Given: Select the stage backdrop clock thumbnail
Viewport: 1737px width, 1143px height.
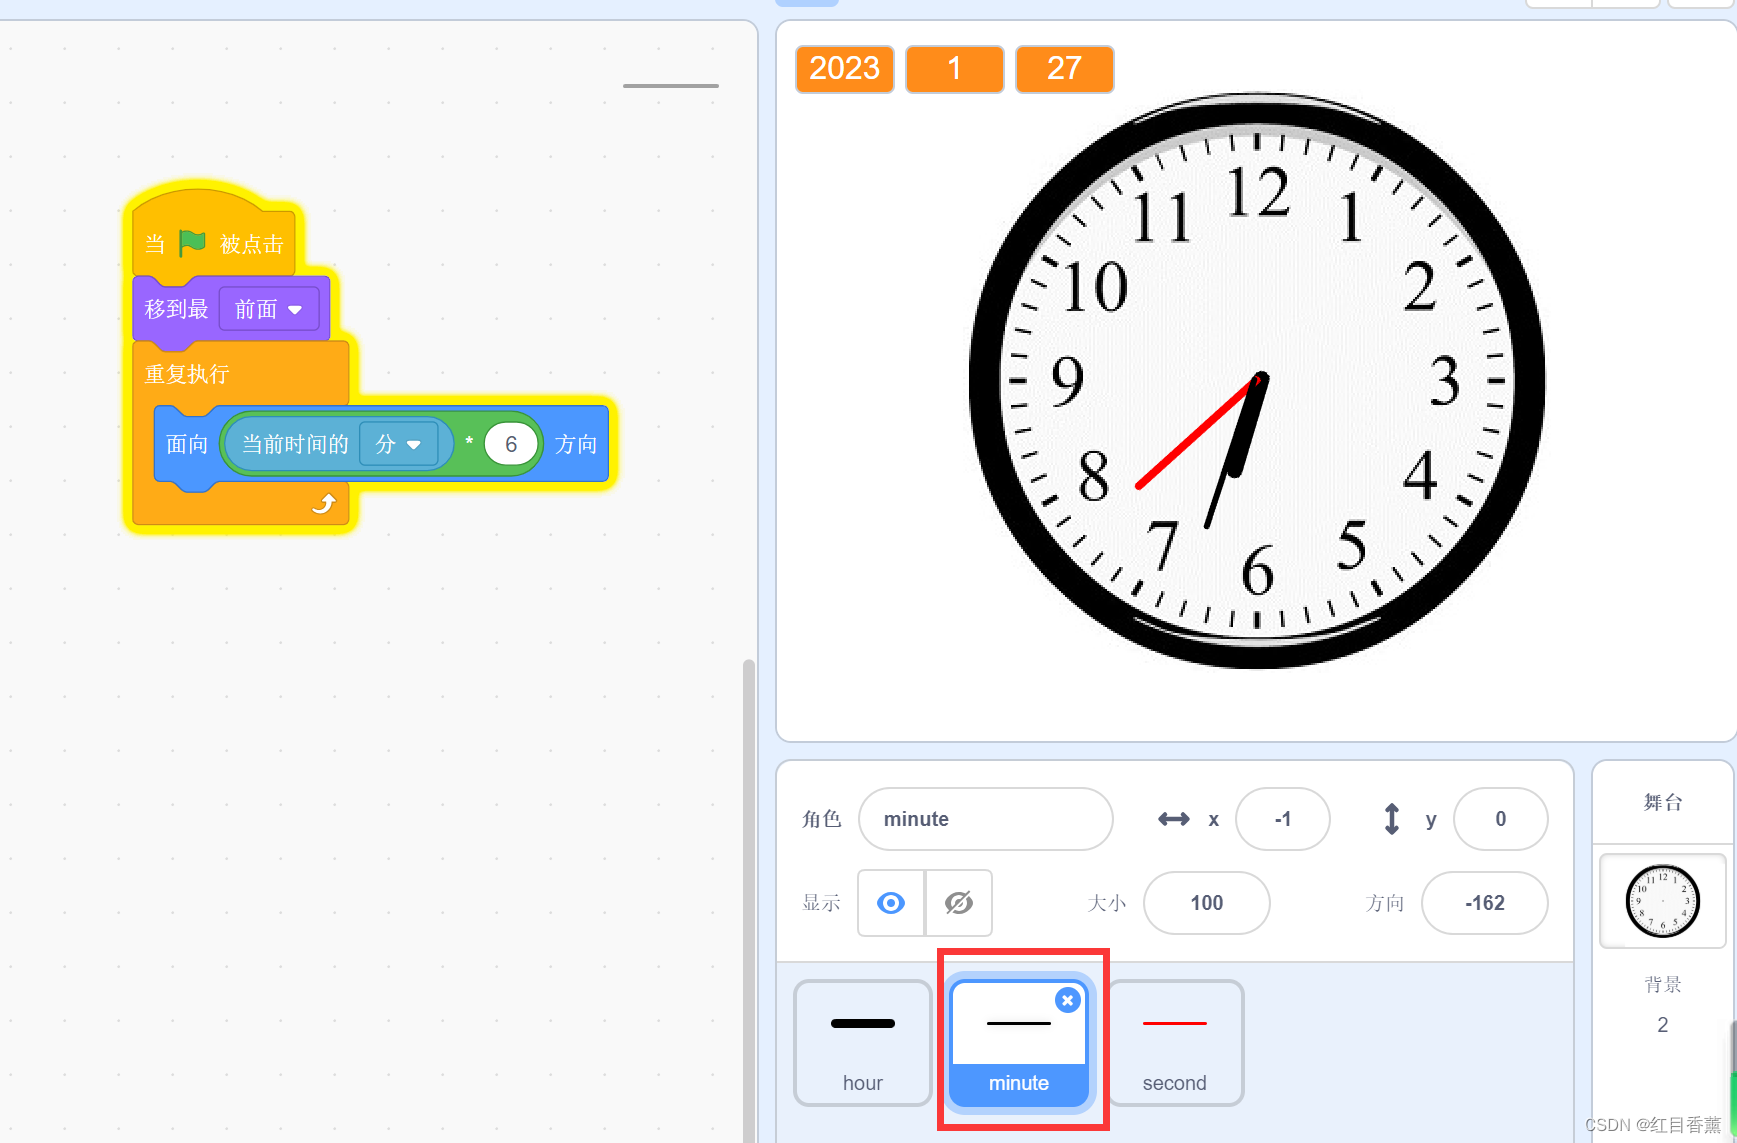Looking at the screenshot, I should tap(1663, 901).
